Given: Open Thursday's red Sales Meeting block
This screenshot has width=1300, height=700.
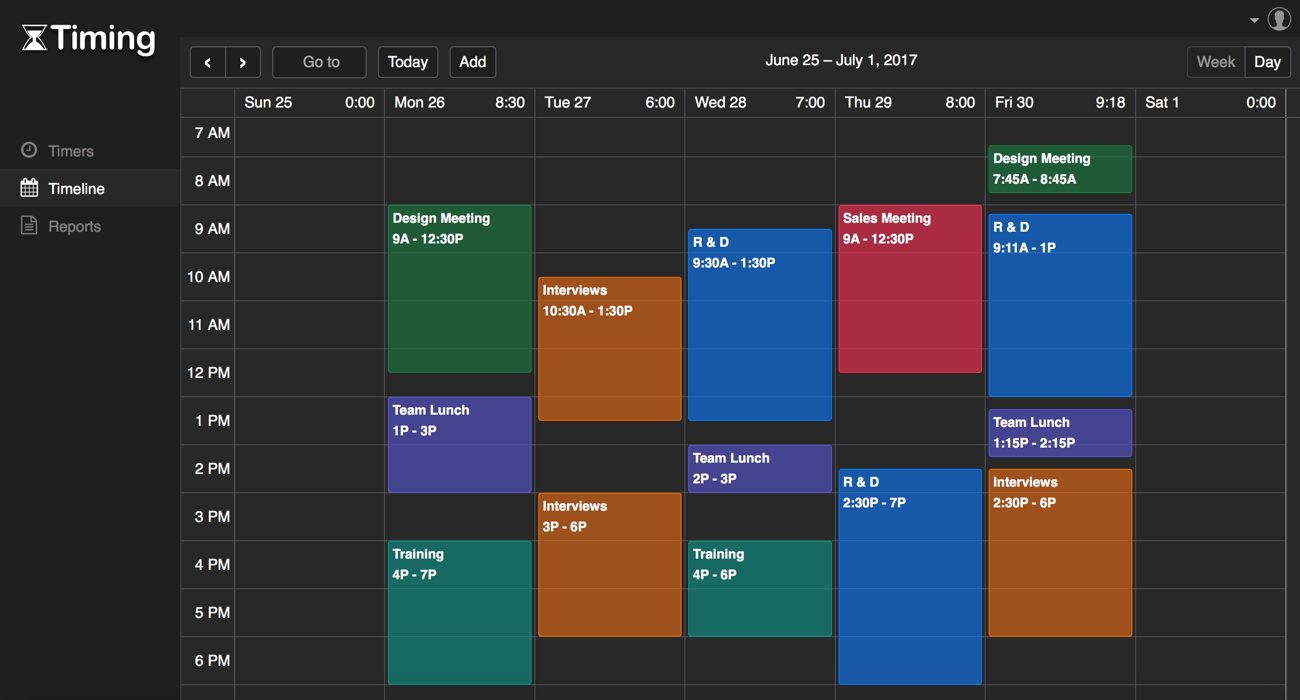Looking at the screenshot, I should pos(909,290).
